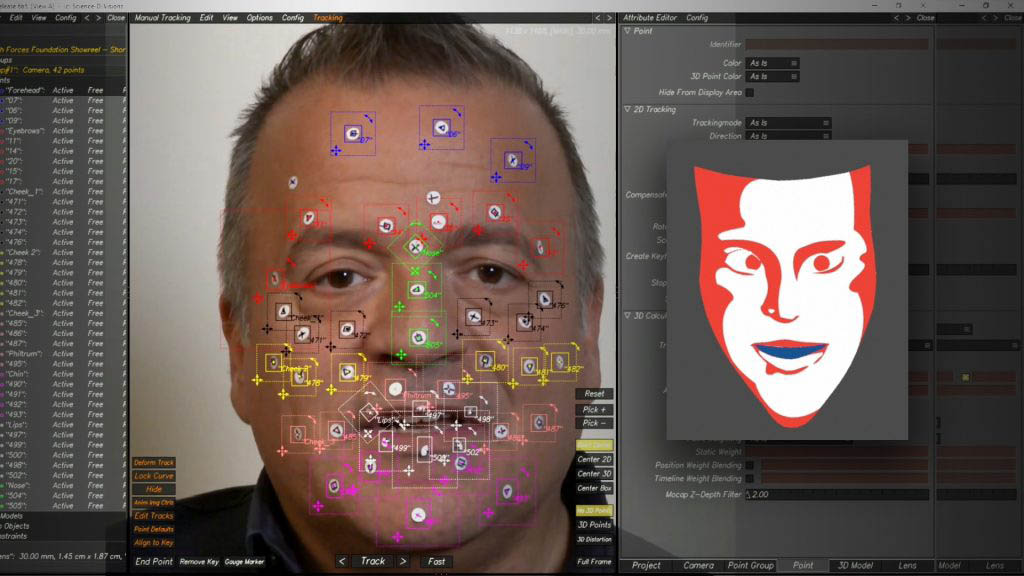The width and height of the screenshot is (1024, 576).
Task: Select tracking marker "499" on lips
Action: 386,442
